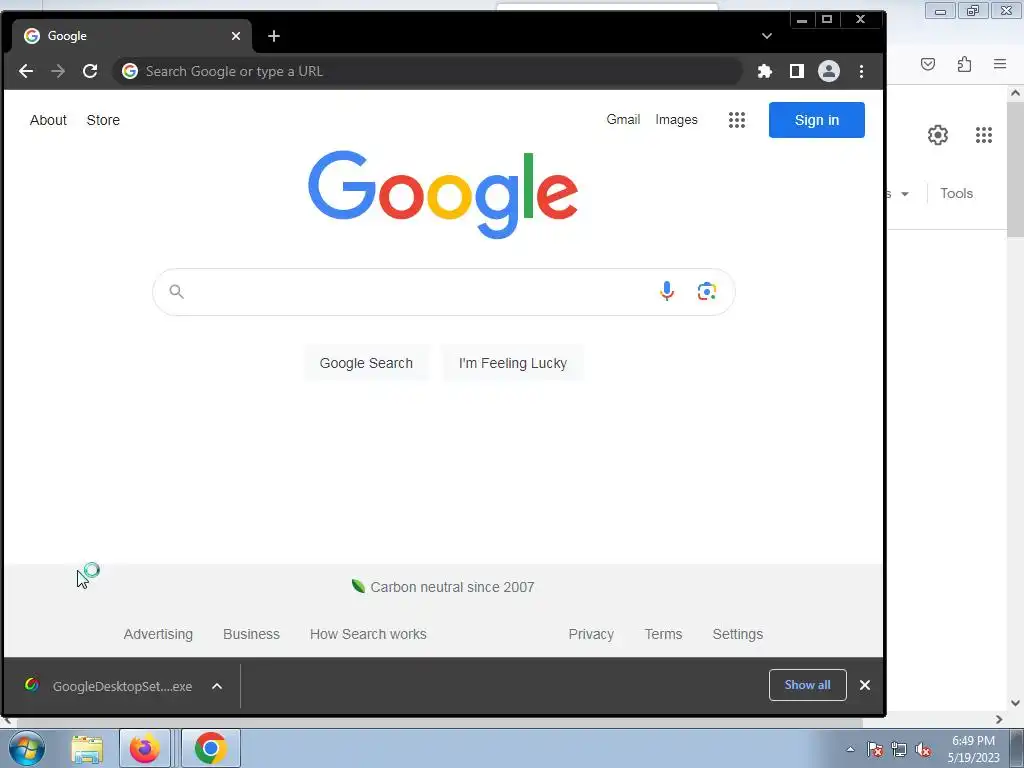This screenshot has height=768, width=1024.
Task: Show all downloads
Action: pos(808,685)
